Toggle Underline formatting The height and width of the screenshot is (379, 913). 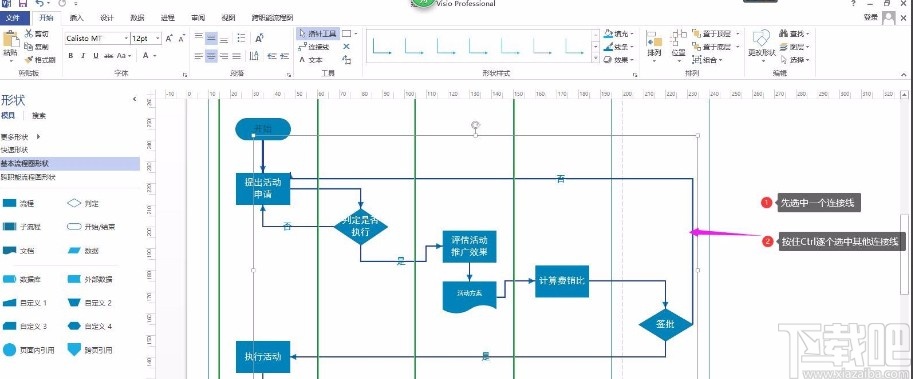(95, 56)
